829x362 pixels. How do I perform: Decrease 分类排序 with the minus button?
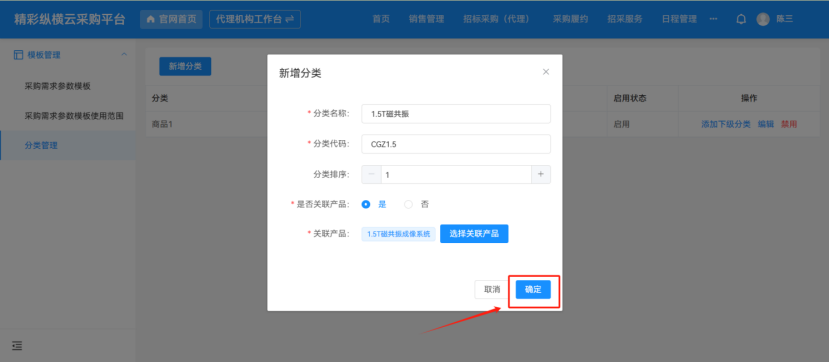point(371,174)
